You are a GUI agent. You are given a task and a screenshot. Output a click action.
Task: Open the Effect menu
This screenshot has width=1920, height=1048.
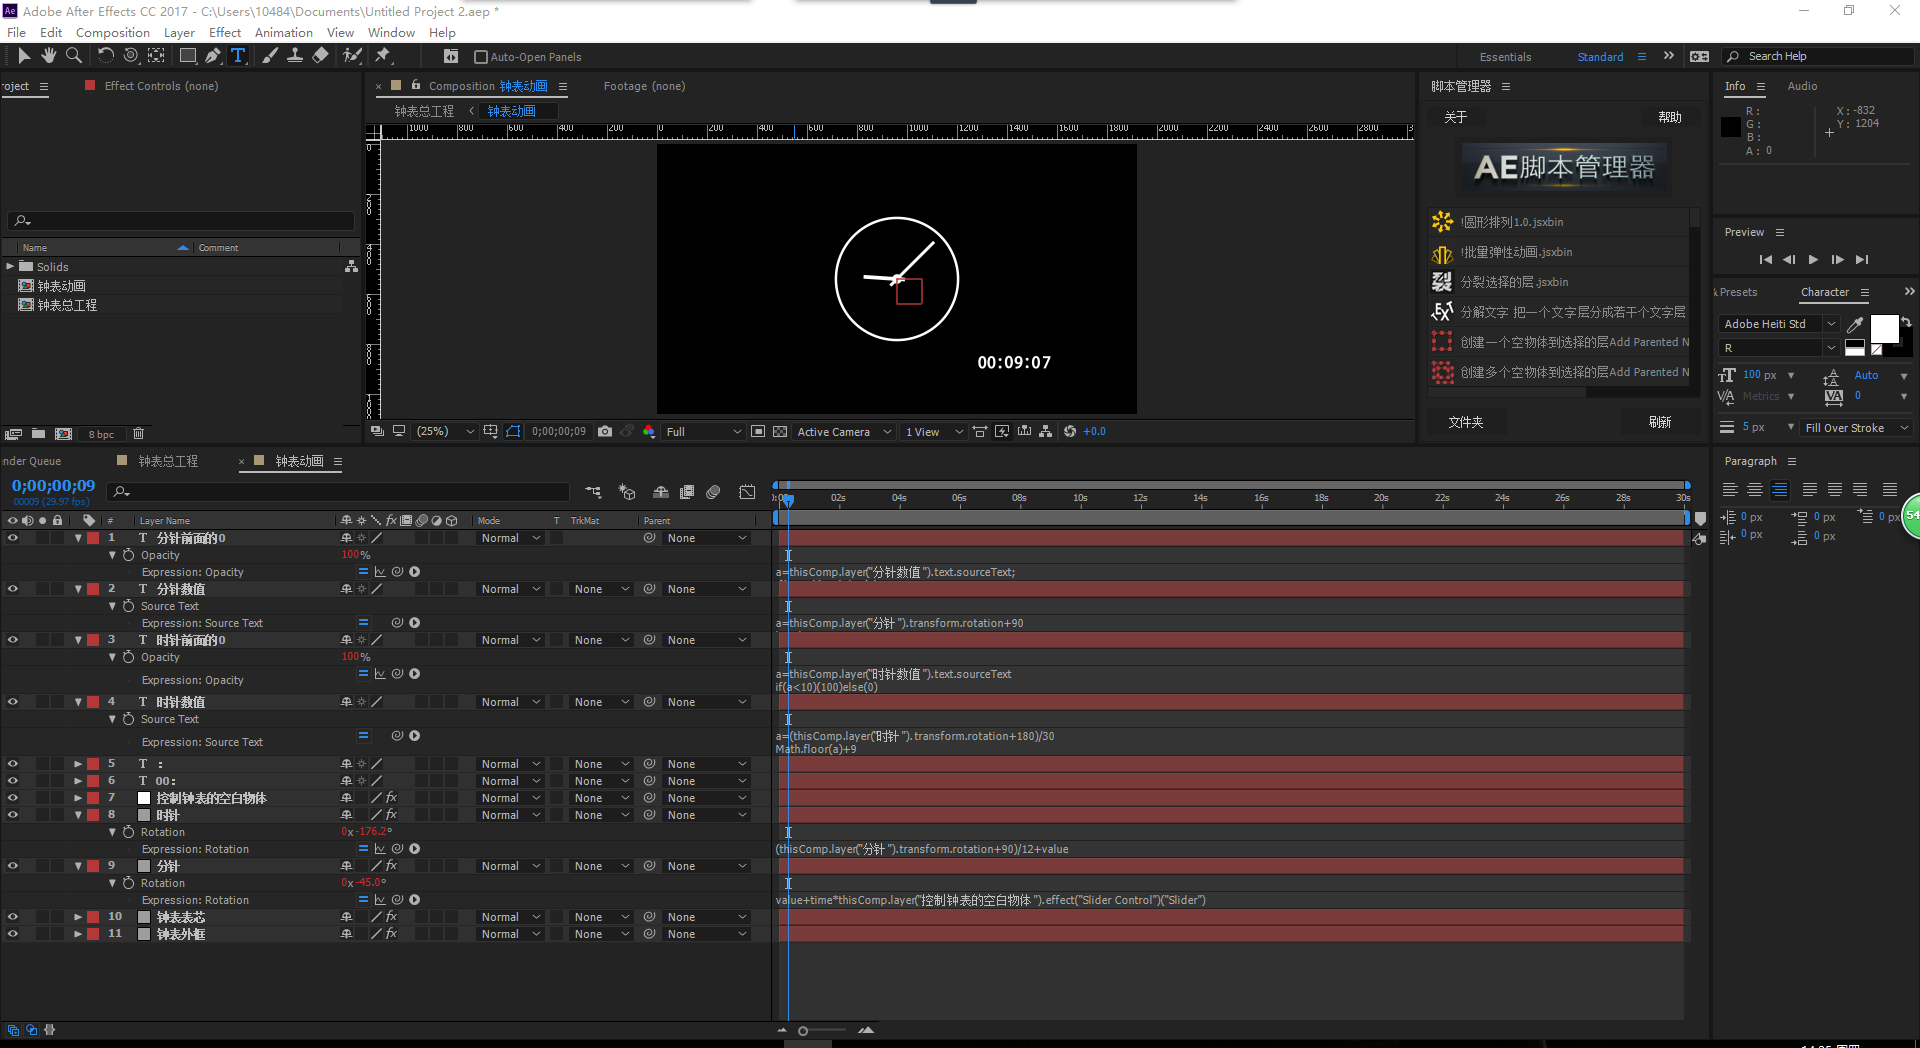(225, 33)
